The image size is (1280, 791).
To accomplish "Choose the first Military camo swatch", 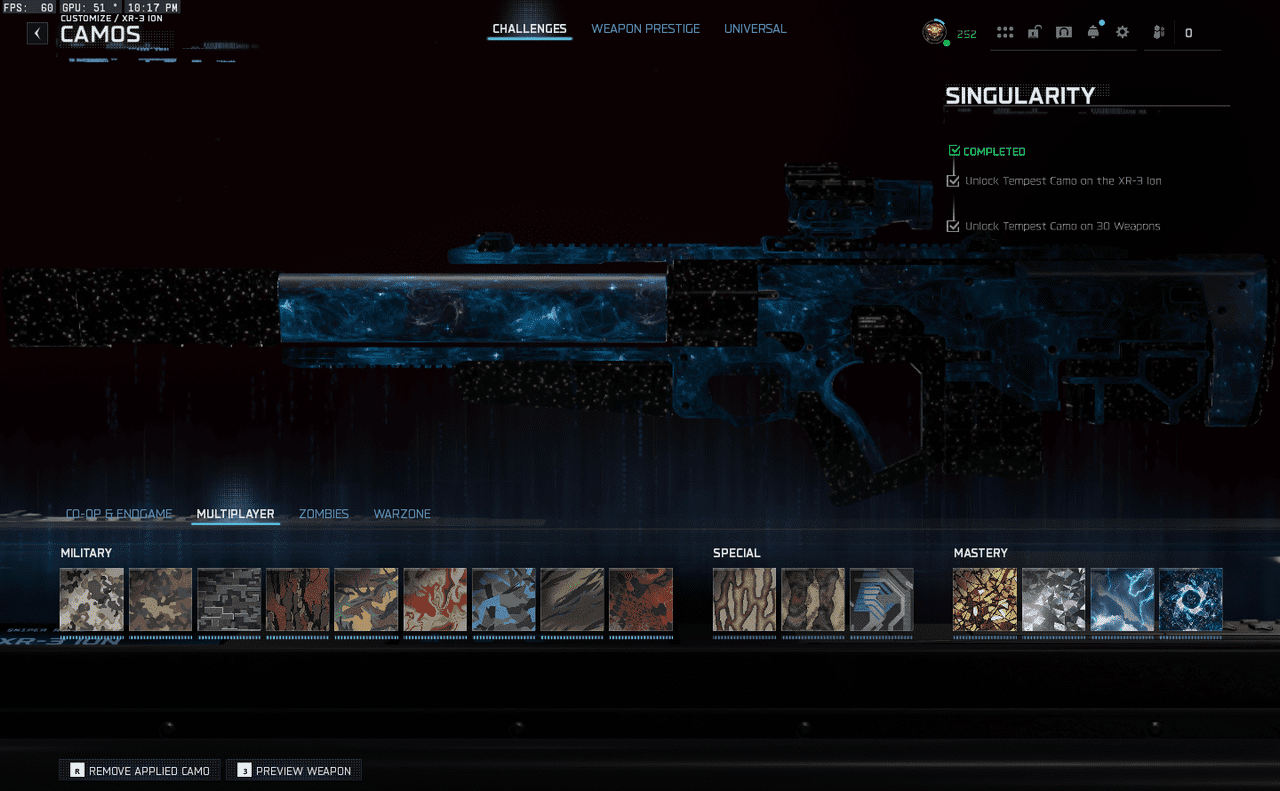I will (x=92, y=600).
